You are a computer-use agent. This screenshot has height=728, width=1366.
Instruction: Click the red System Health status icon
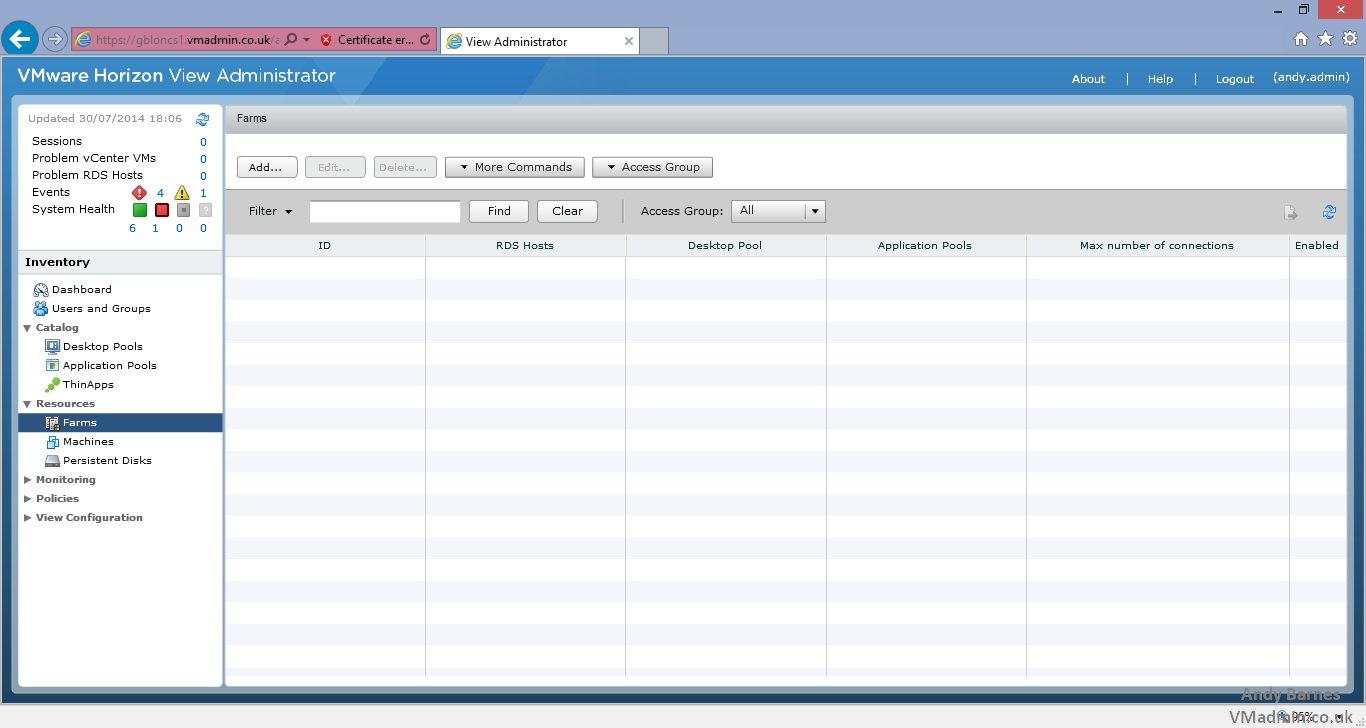tap(161, 210)
